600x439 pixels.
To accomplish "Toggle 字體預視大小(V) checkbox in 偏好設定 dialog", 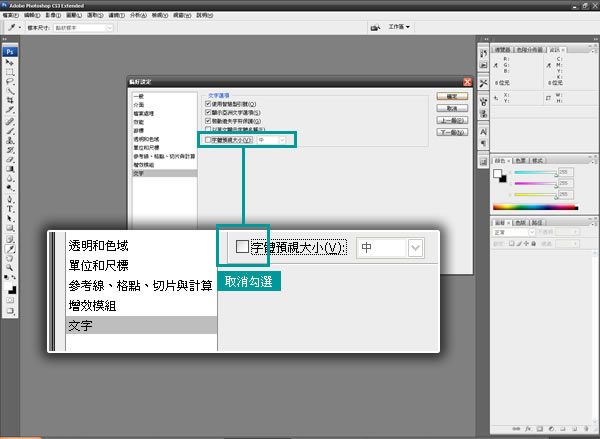I will coord(208,140).
